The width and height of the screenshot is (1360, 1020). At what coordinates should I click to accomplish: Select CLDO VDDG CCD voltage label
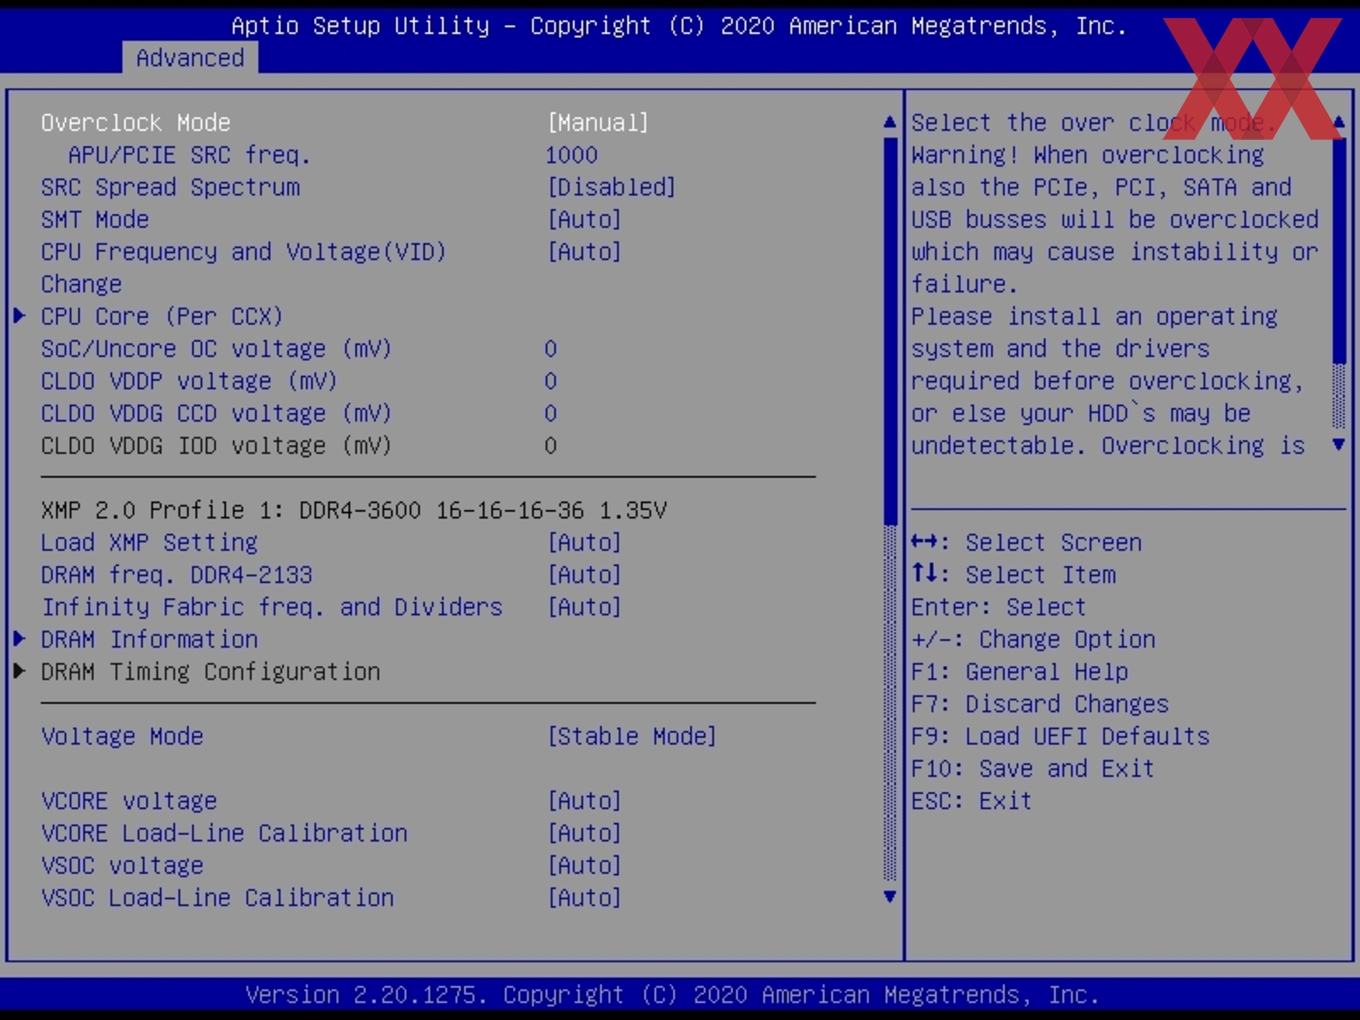click(x=217, y=413)
